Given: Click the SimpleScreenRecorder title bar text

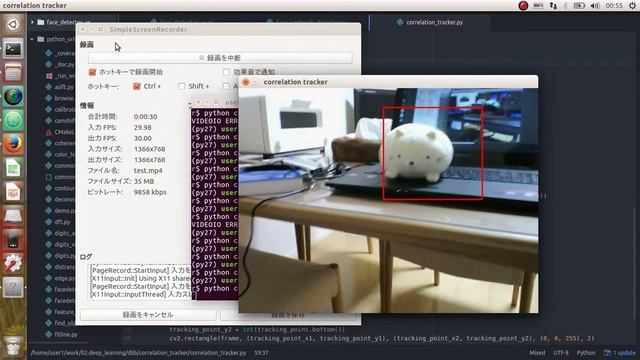Looking at the screenshot, I should [x=148, y=29].
